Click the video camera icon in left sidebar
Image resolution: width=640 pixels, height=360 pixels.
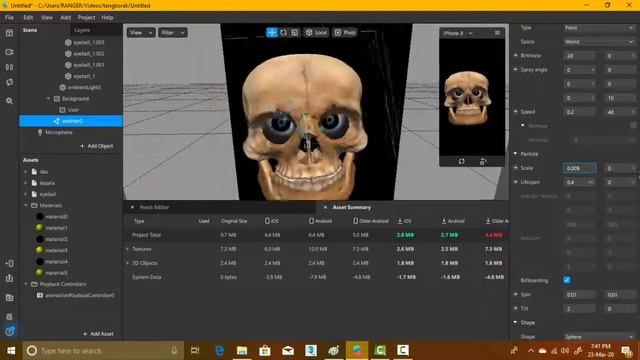(x=9, y=52)
